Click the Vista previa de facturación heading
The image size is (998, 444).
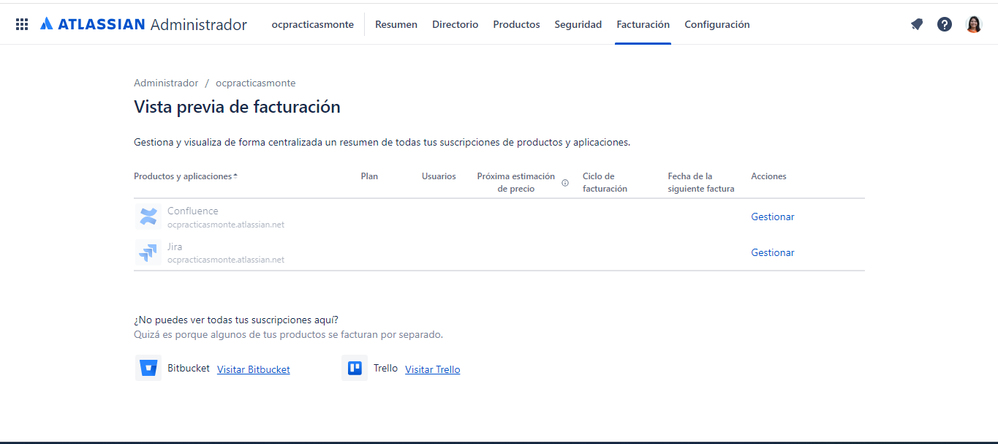click(x=237, y=107)
